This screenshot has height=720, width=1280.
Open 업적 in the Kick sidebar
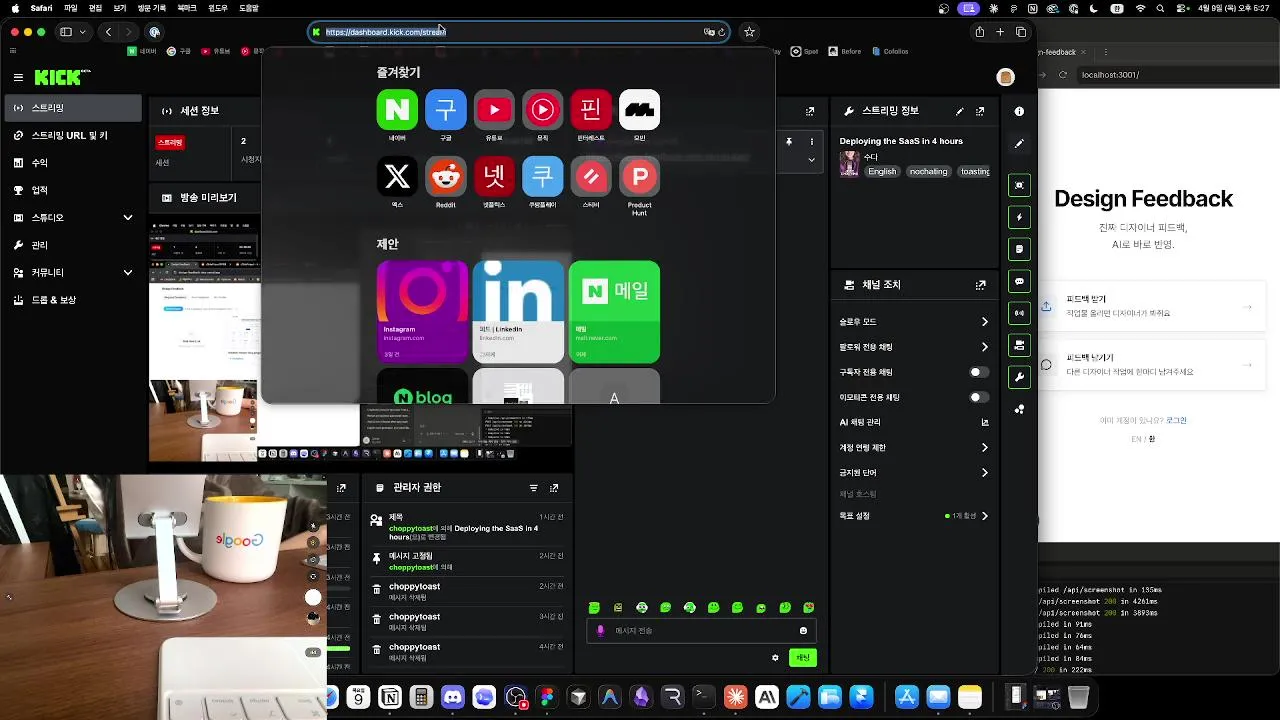click(x=71, y=190)
